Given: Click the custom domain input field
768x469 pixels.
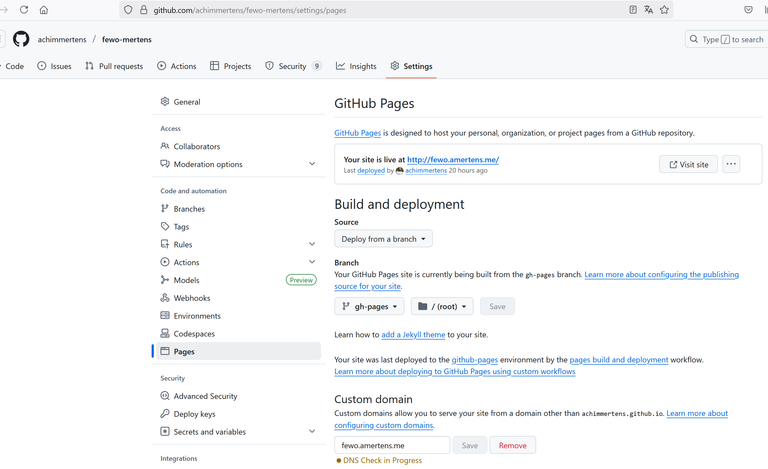Looking at the screenshot, I should pyautogui.click(x=392, y=446).
